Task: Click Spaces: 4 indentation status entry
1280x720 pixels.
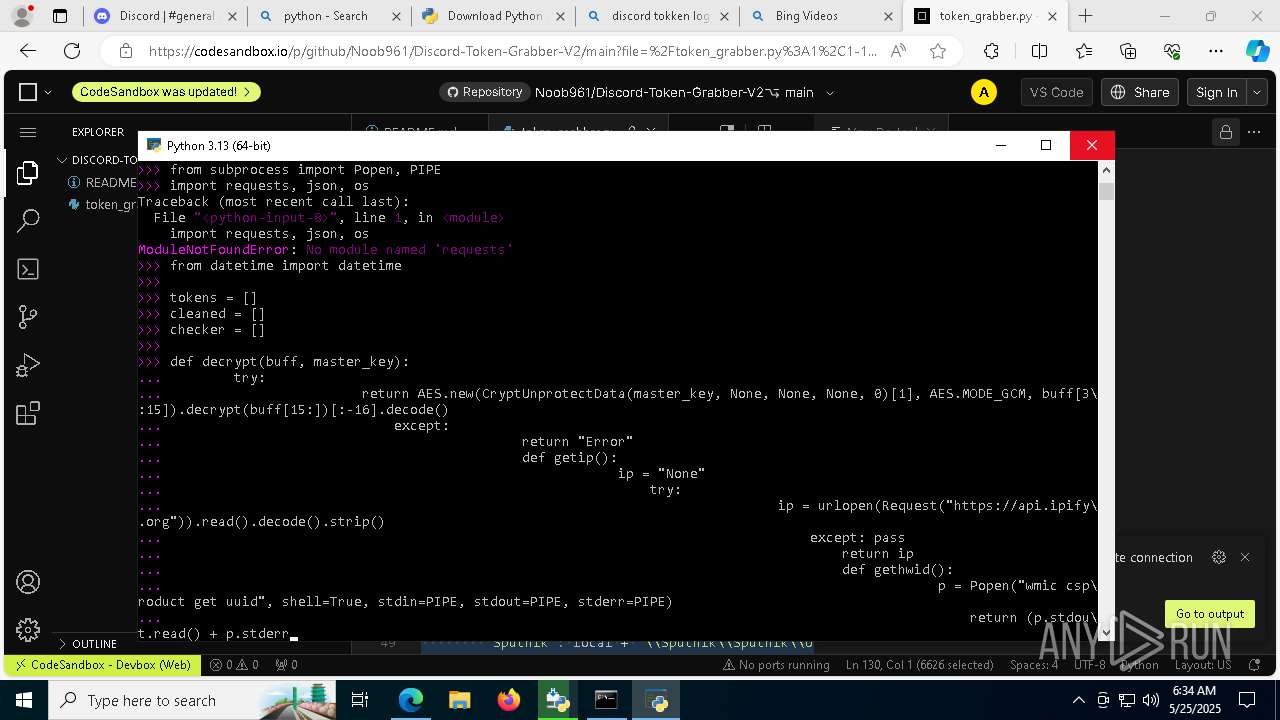Action: [1033, 664]
